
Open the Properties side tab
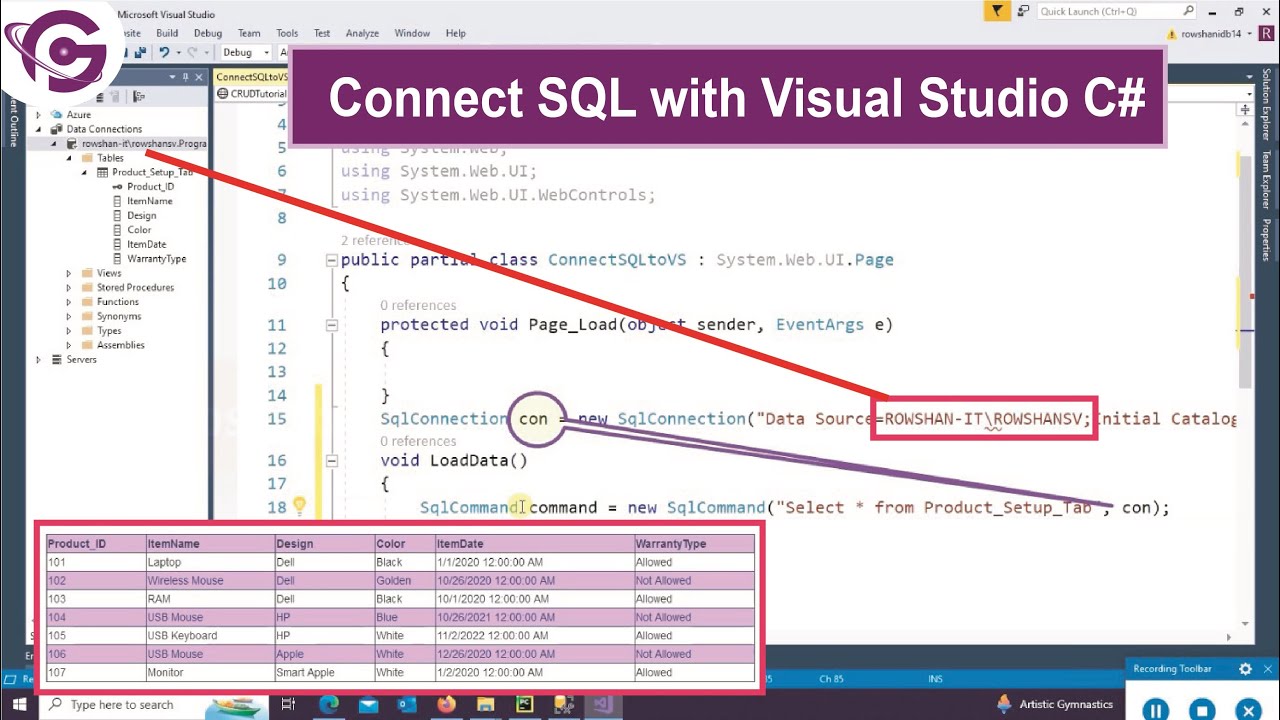(x=1266, y=240)
